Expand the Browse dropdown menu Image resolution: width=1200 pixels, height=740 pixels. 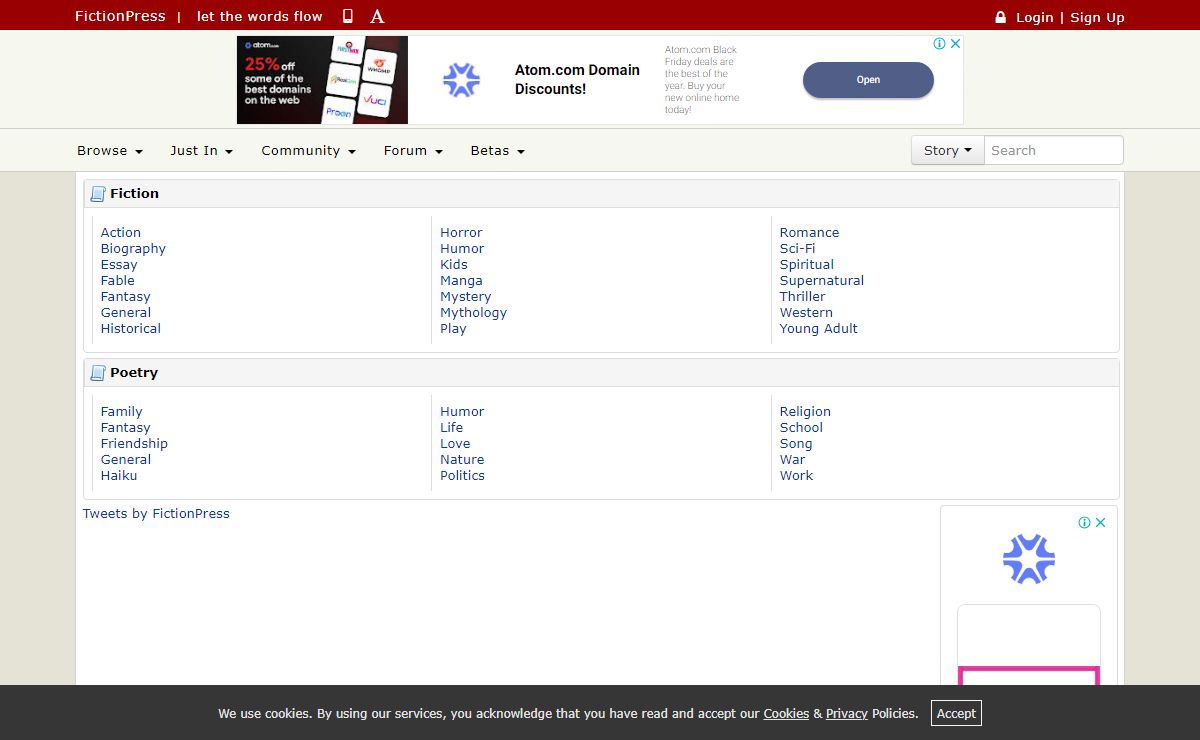tap(110, 151)
